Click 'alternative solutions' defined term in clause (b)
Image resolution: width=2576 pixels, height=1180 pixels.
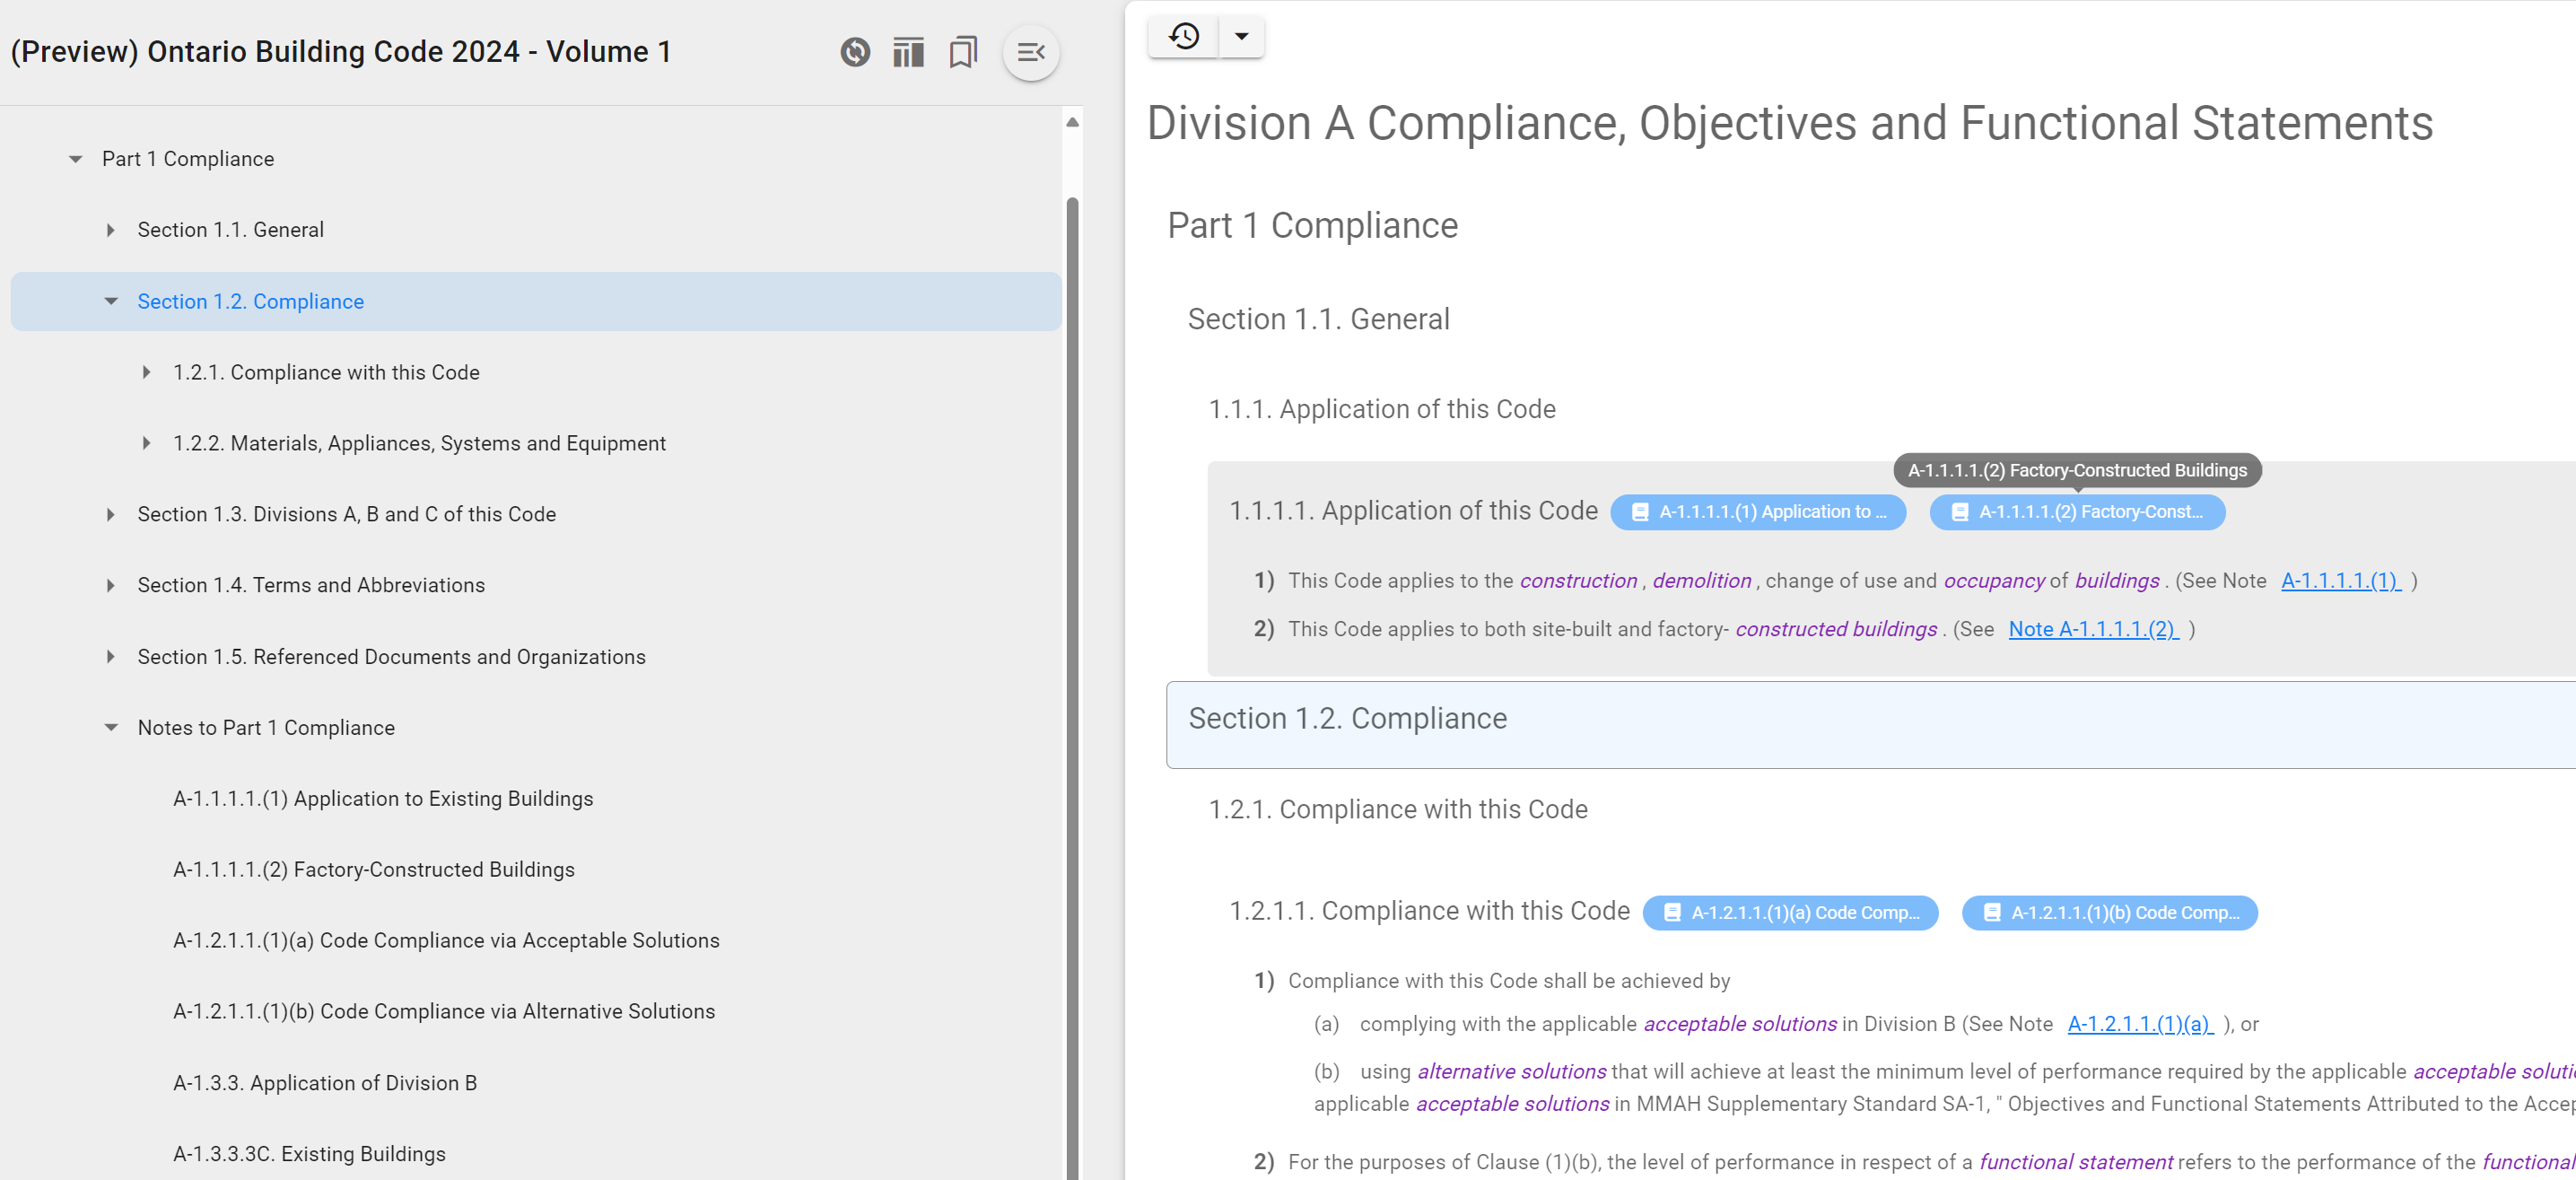[x=1512, y=1072]
